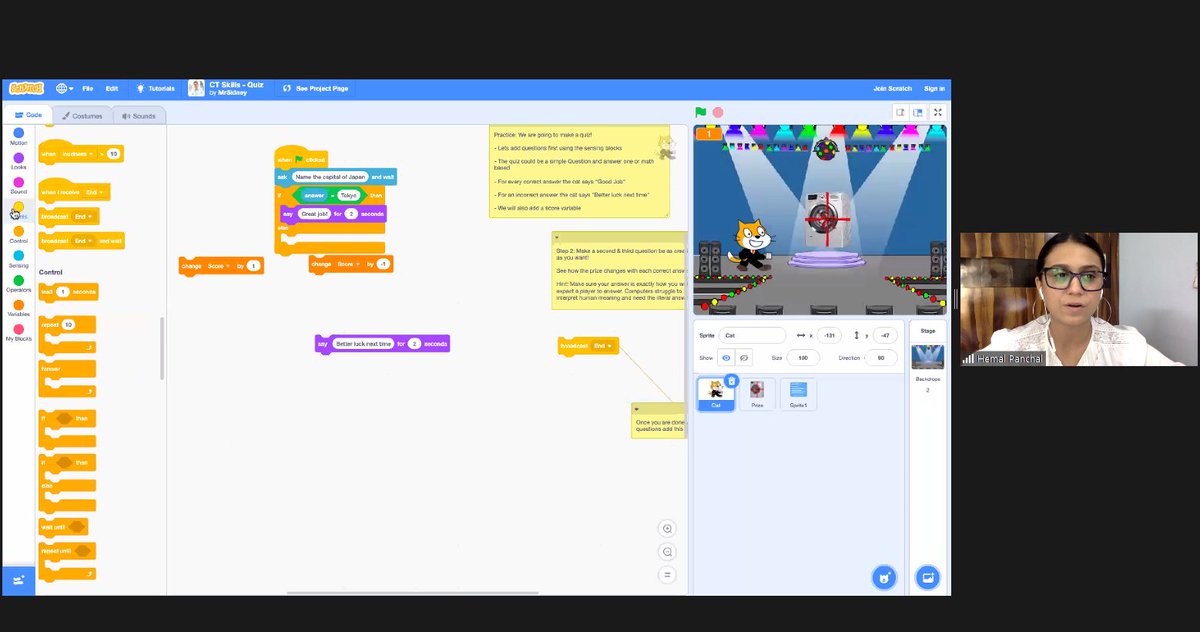Hide the sprite with crossed-eye icon
The height and width of the screenshot is (632, 1200).
pyautogui.click(x=743, y=357)
